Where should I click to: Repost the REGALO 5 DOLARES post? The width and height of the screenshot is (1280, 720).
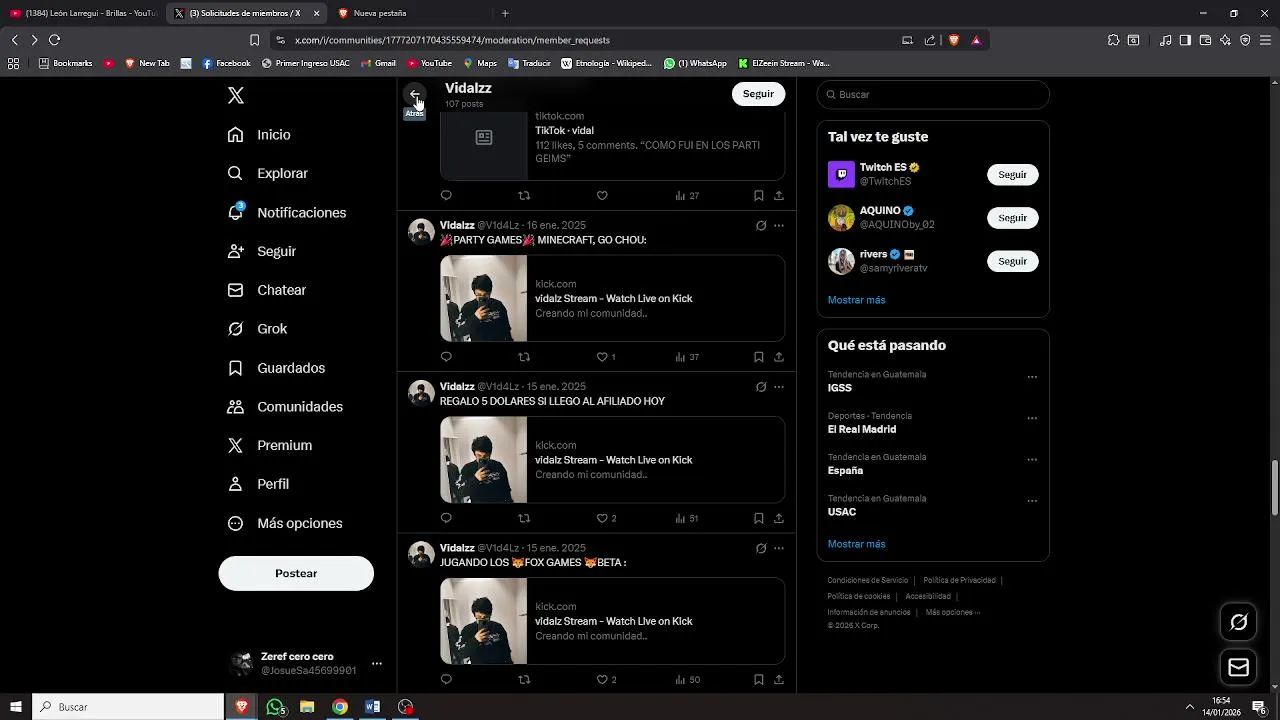524,518
